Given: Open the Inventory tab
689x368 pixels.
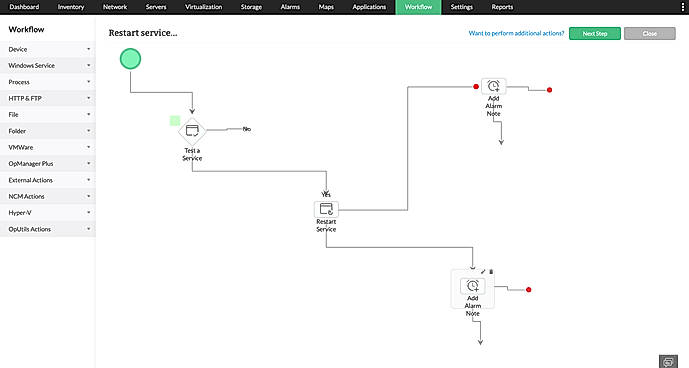Looking at the screenshot, I should click(x=71, y=7).
